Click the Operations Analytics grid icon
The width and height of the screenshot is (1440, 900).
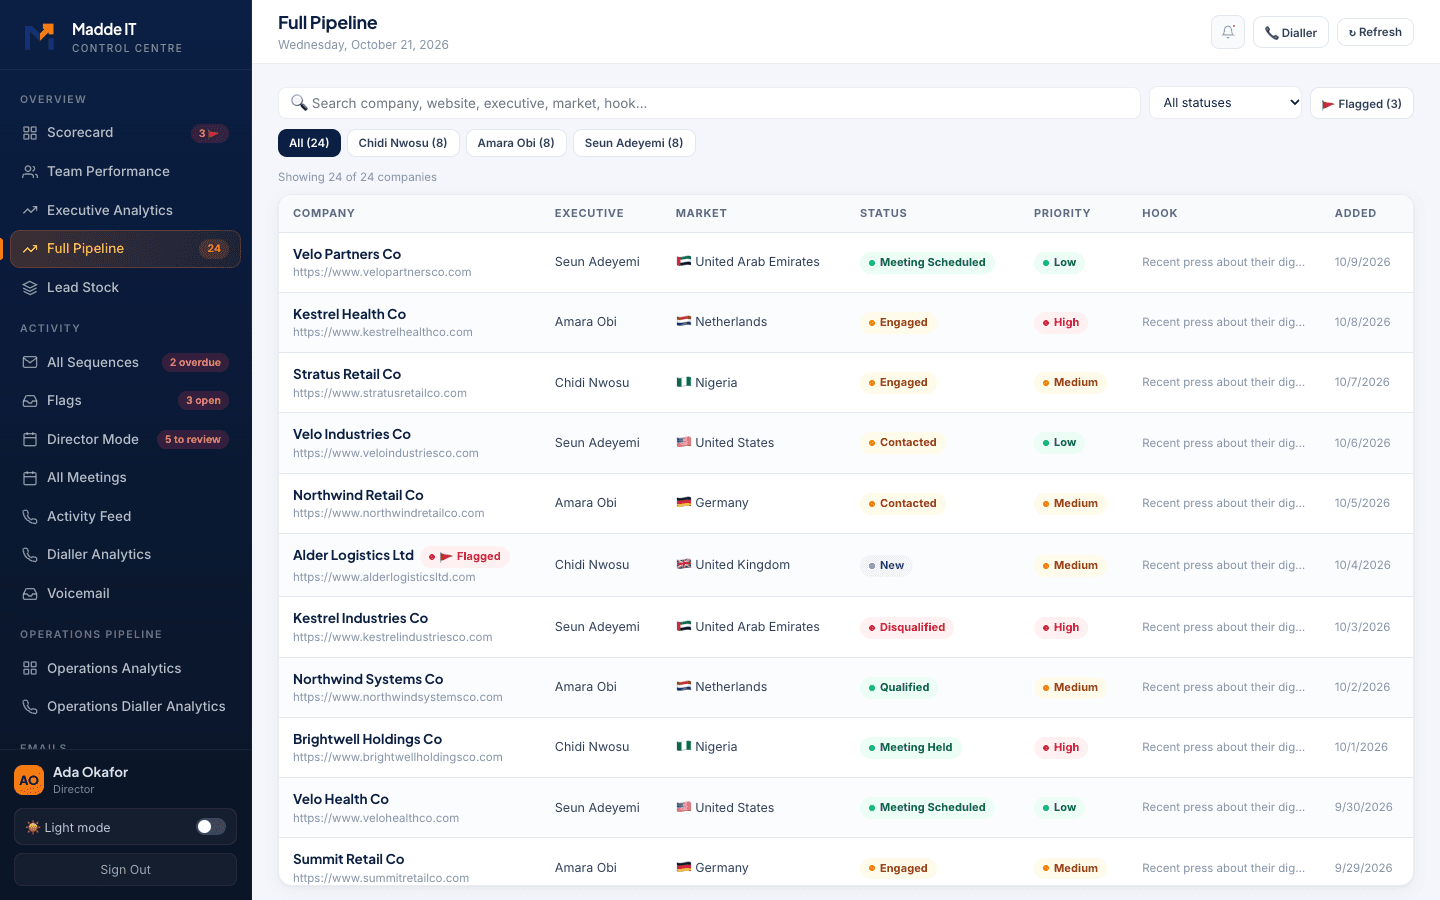click(x=30, y=669)
